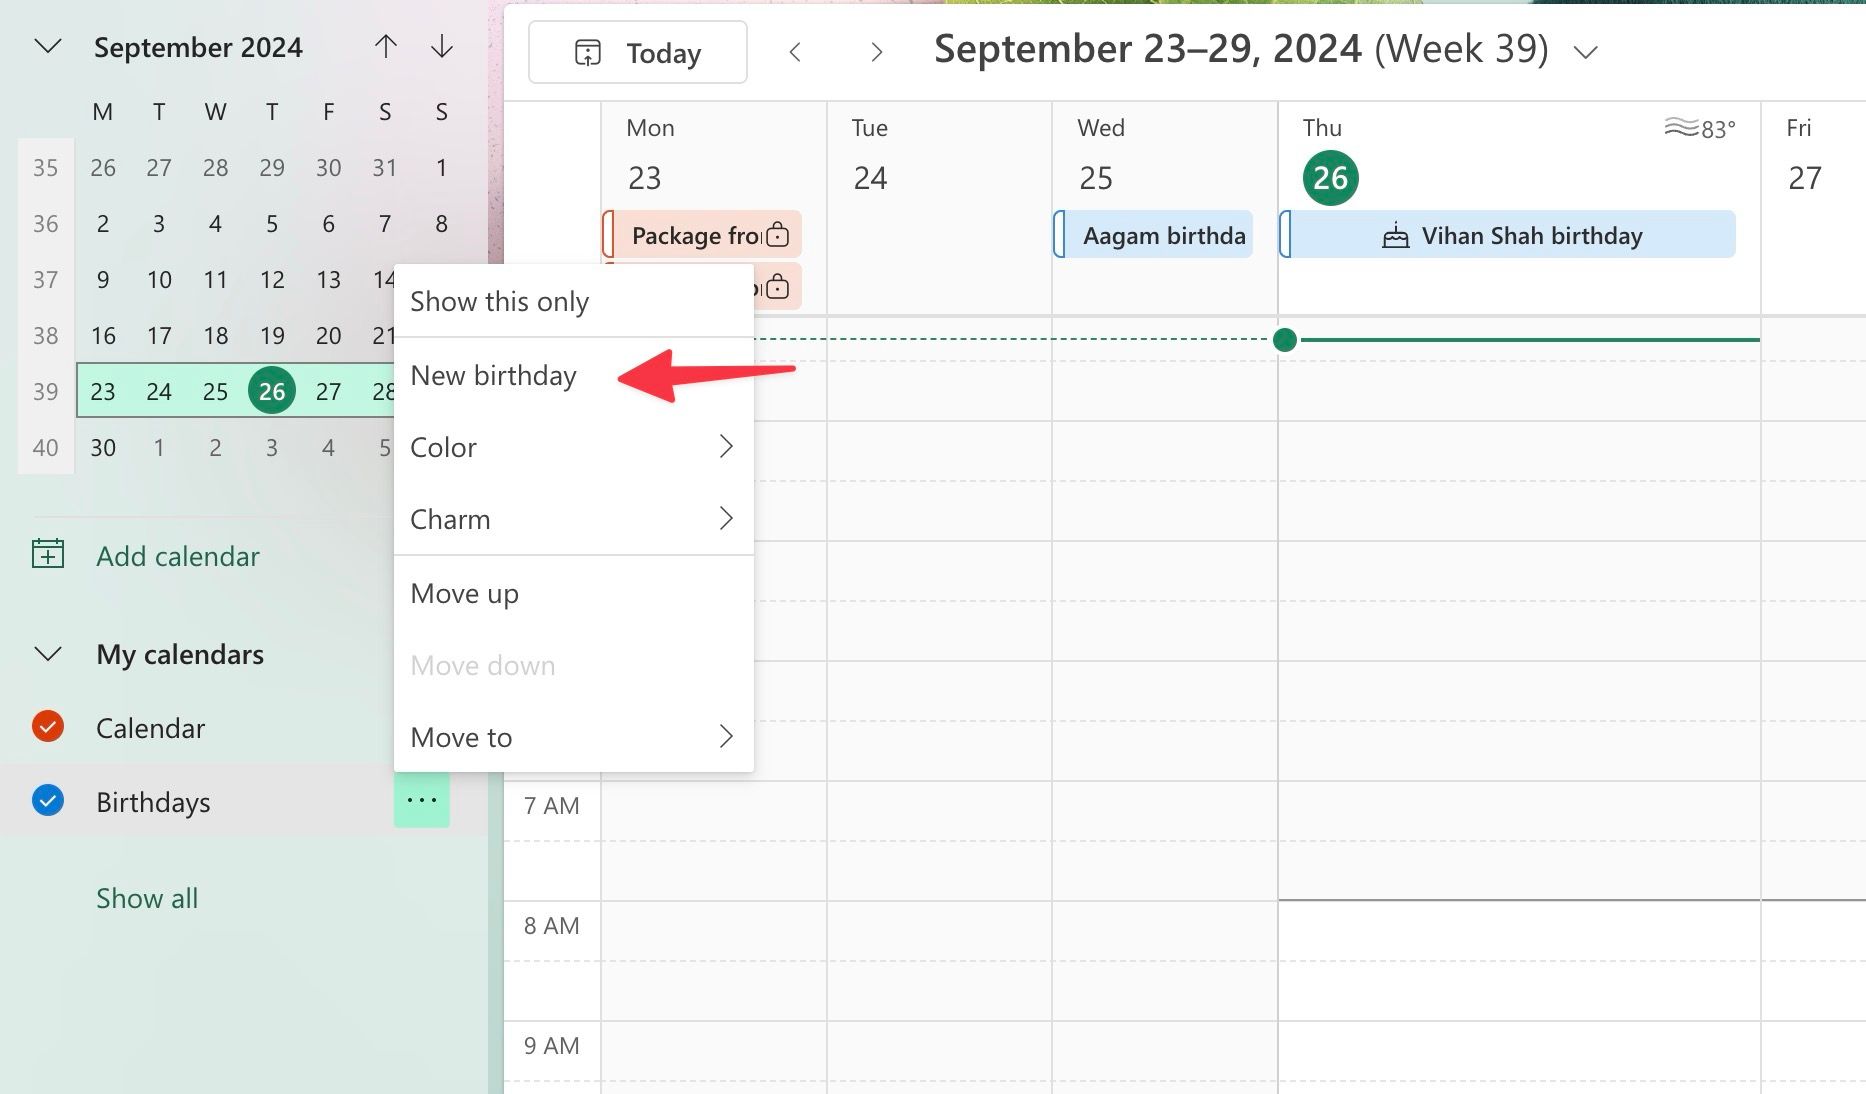Open Birthdays calendar more options ellipsis
Image resolution: width=1866 pixels, height=1094 pixels.
tap(422, 801)
